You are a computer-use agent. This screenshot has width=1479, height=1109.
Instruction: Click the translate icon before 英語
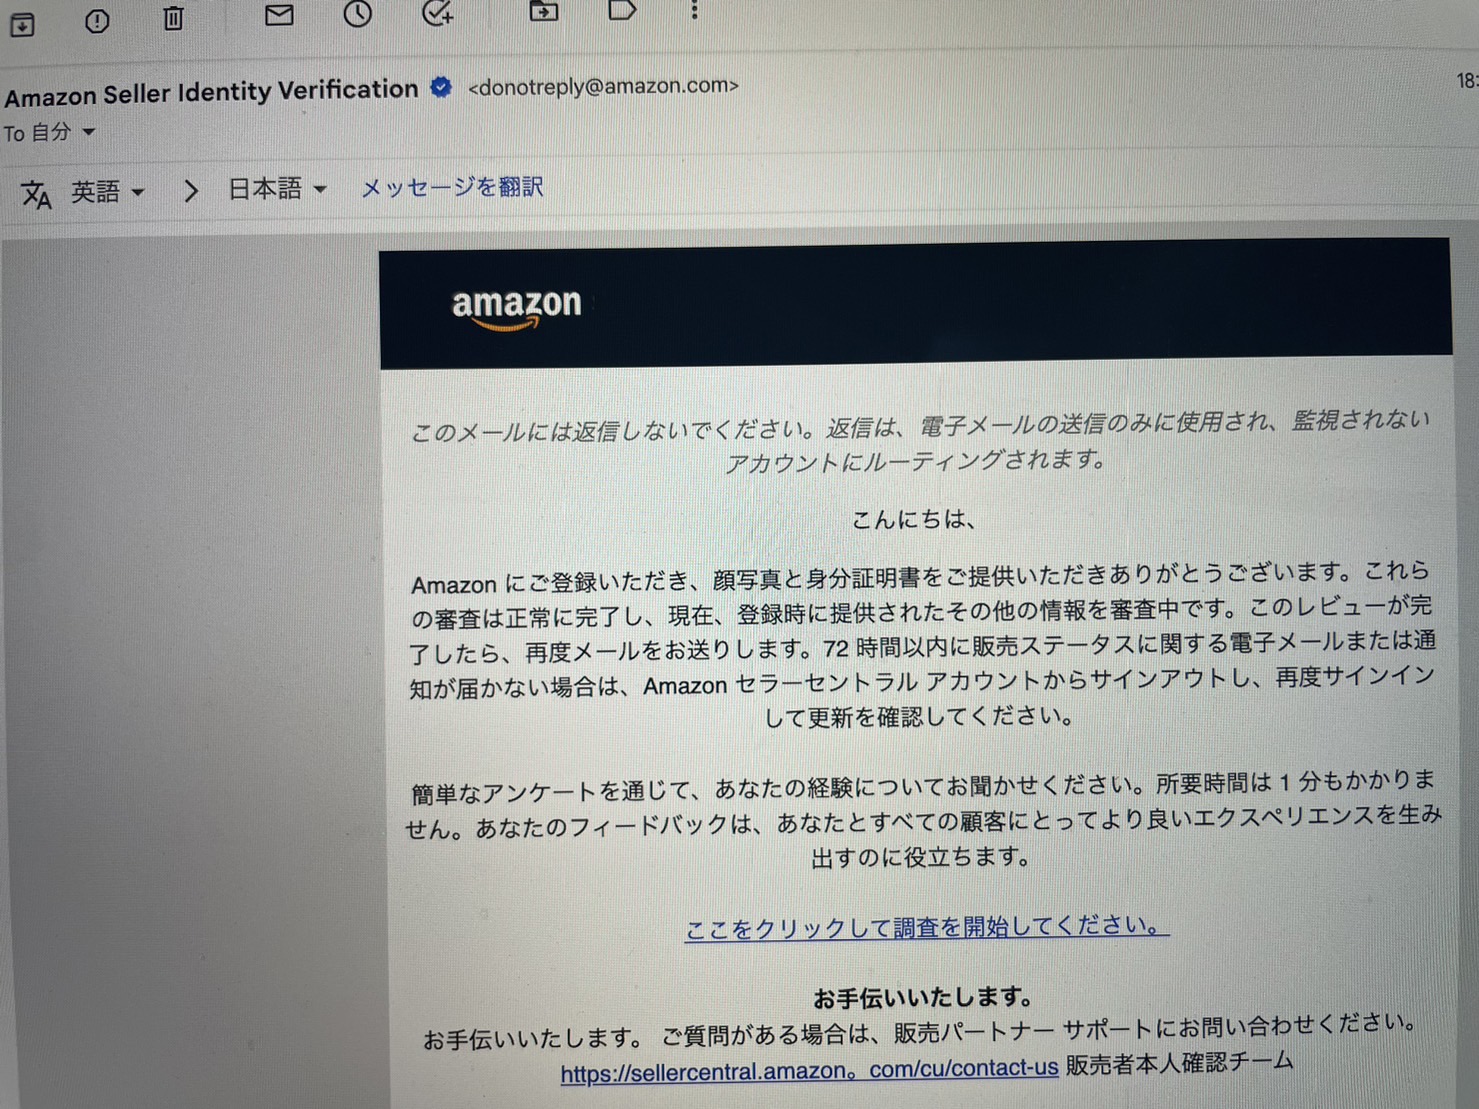pyautogui.click(x=36, y=194)
